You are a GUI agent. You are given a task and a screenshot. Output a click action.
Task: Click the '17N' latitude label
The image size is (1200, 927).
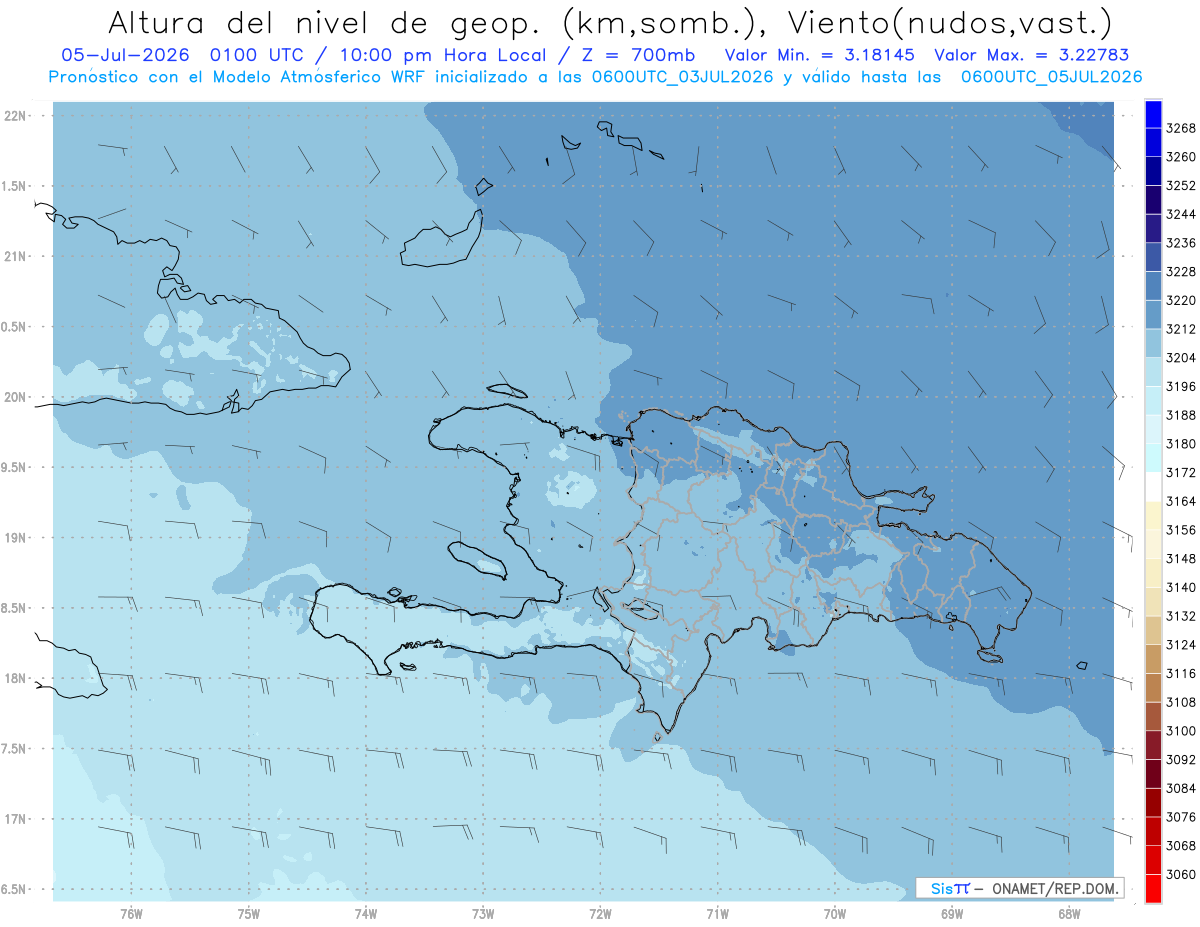click(16, 819)
